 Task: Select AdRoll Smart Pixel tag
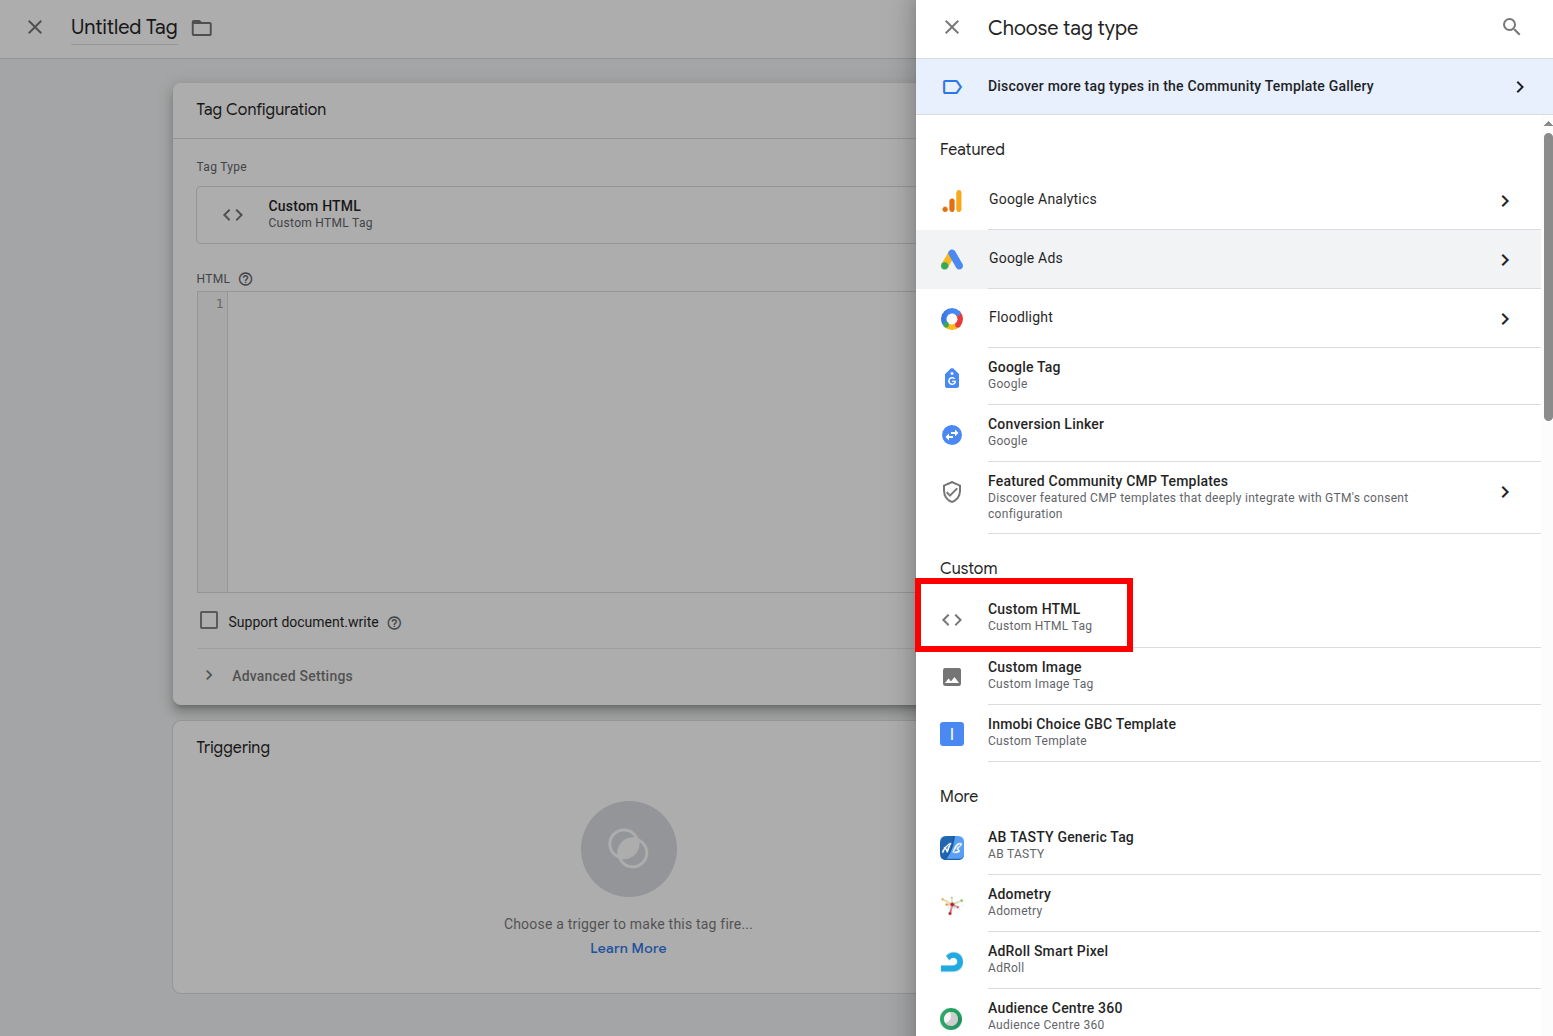(x=1228, y=960)
